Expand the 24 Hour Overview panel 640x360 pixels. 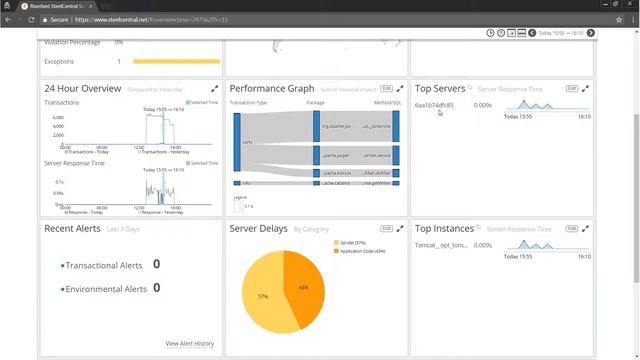[214, 89]
